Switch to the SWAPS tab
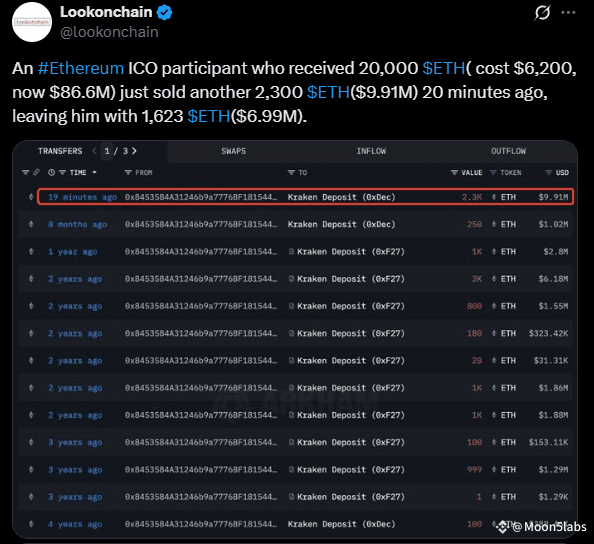This screenshot has width=594, height=544. 234,151
